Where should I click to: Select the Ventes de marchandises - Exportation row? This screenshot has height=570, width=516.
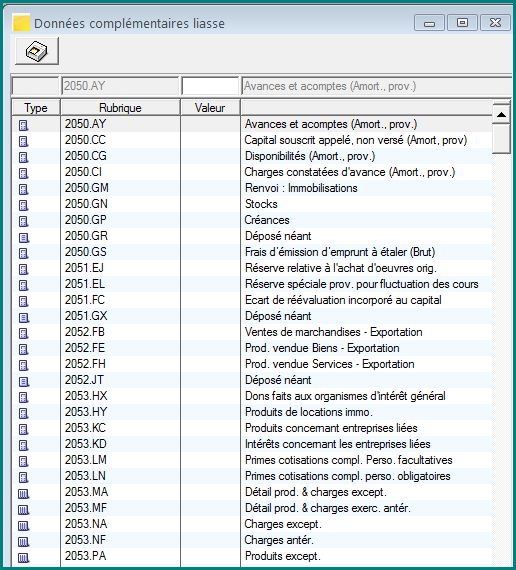(x=252, y=332)
